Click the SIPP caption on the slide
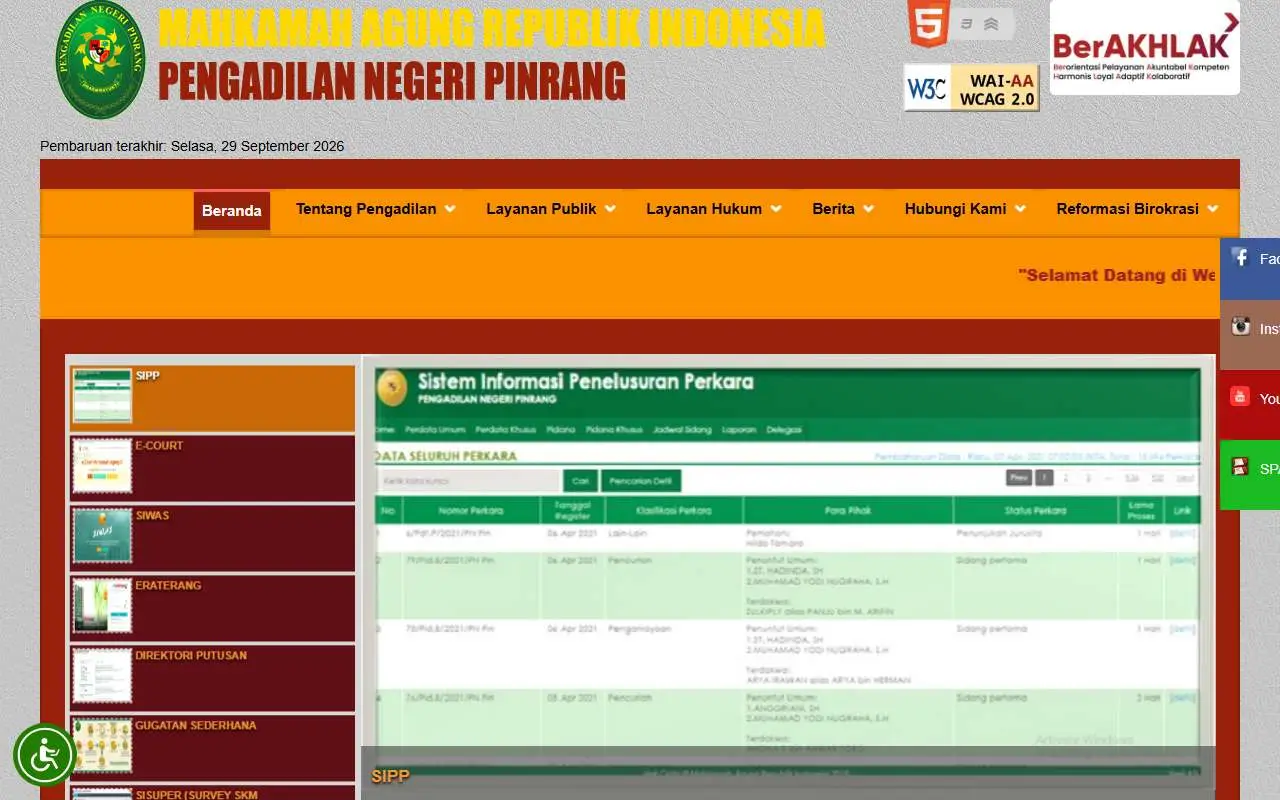Viewport: 1280px width, 800px height. pyautogui.click(x=390, y=776)
